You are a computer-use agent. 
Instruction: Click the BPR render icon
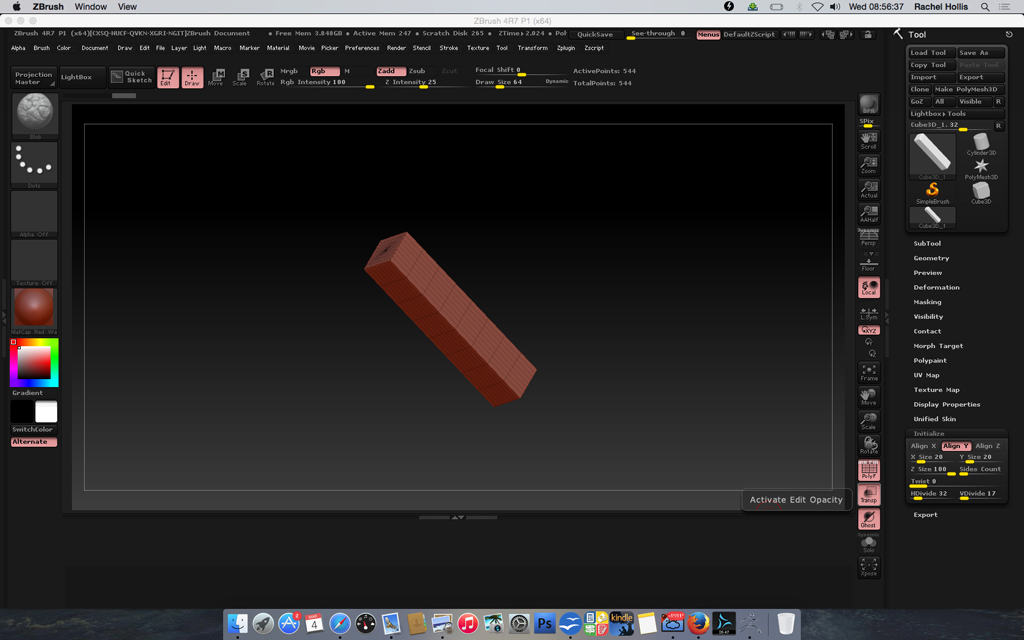(869, 104)
